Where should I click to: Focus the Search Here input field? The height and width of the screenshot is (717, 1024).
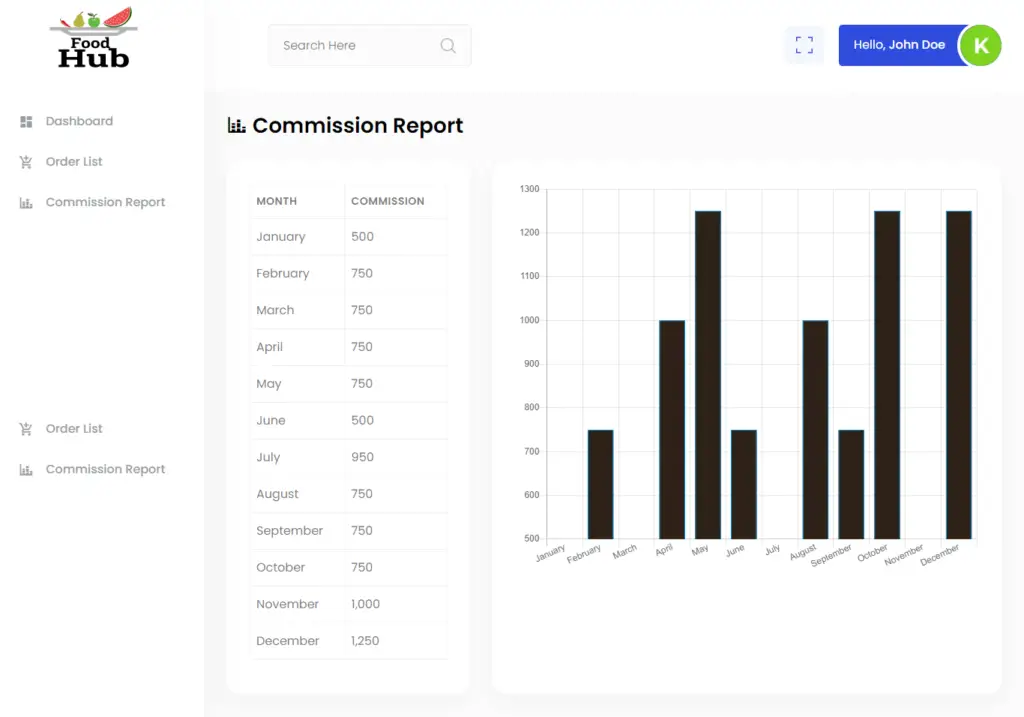tap(355, 45)
